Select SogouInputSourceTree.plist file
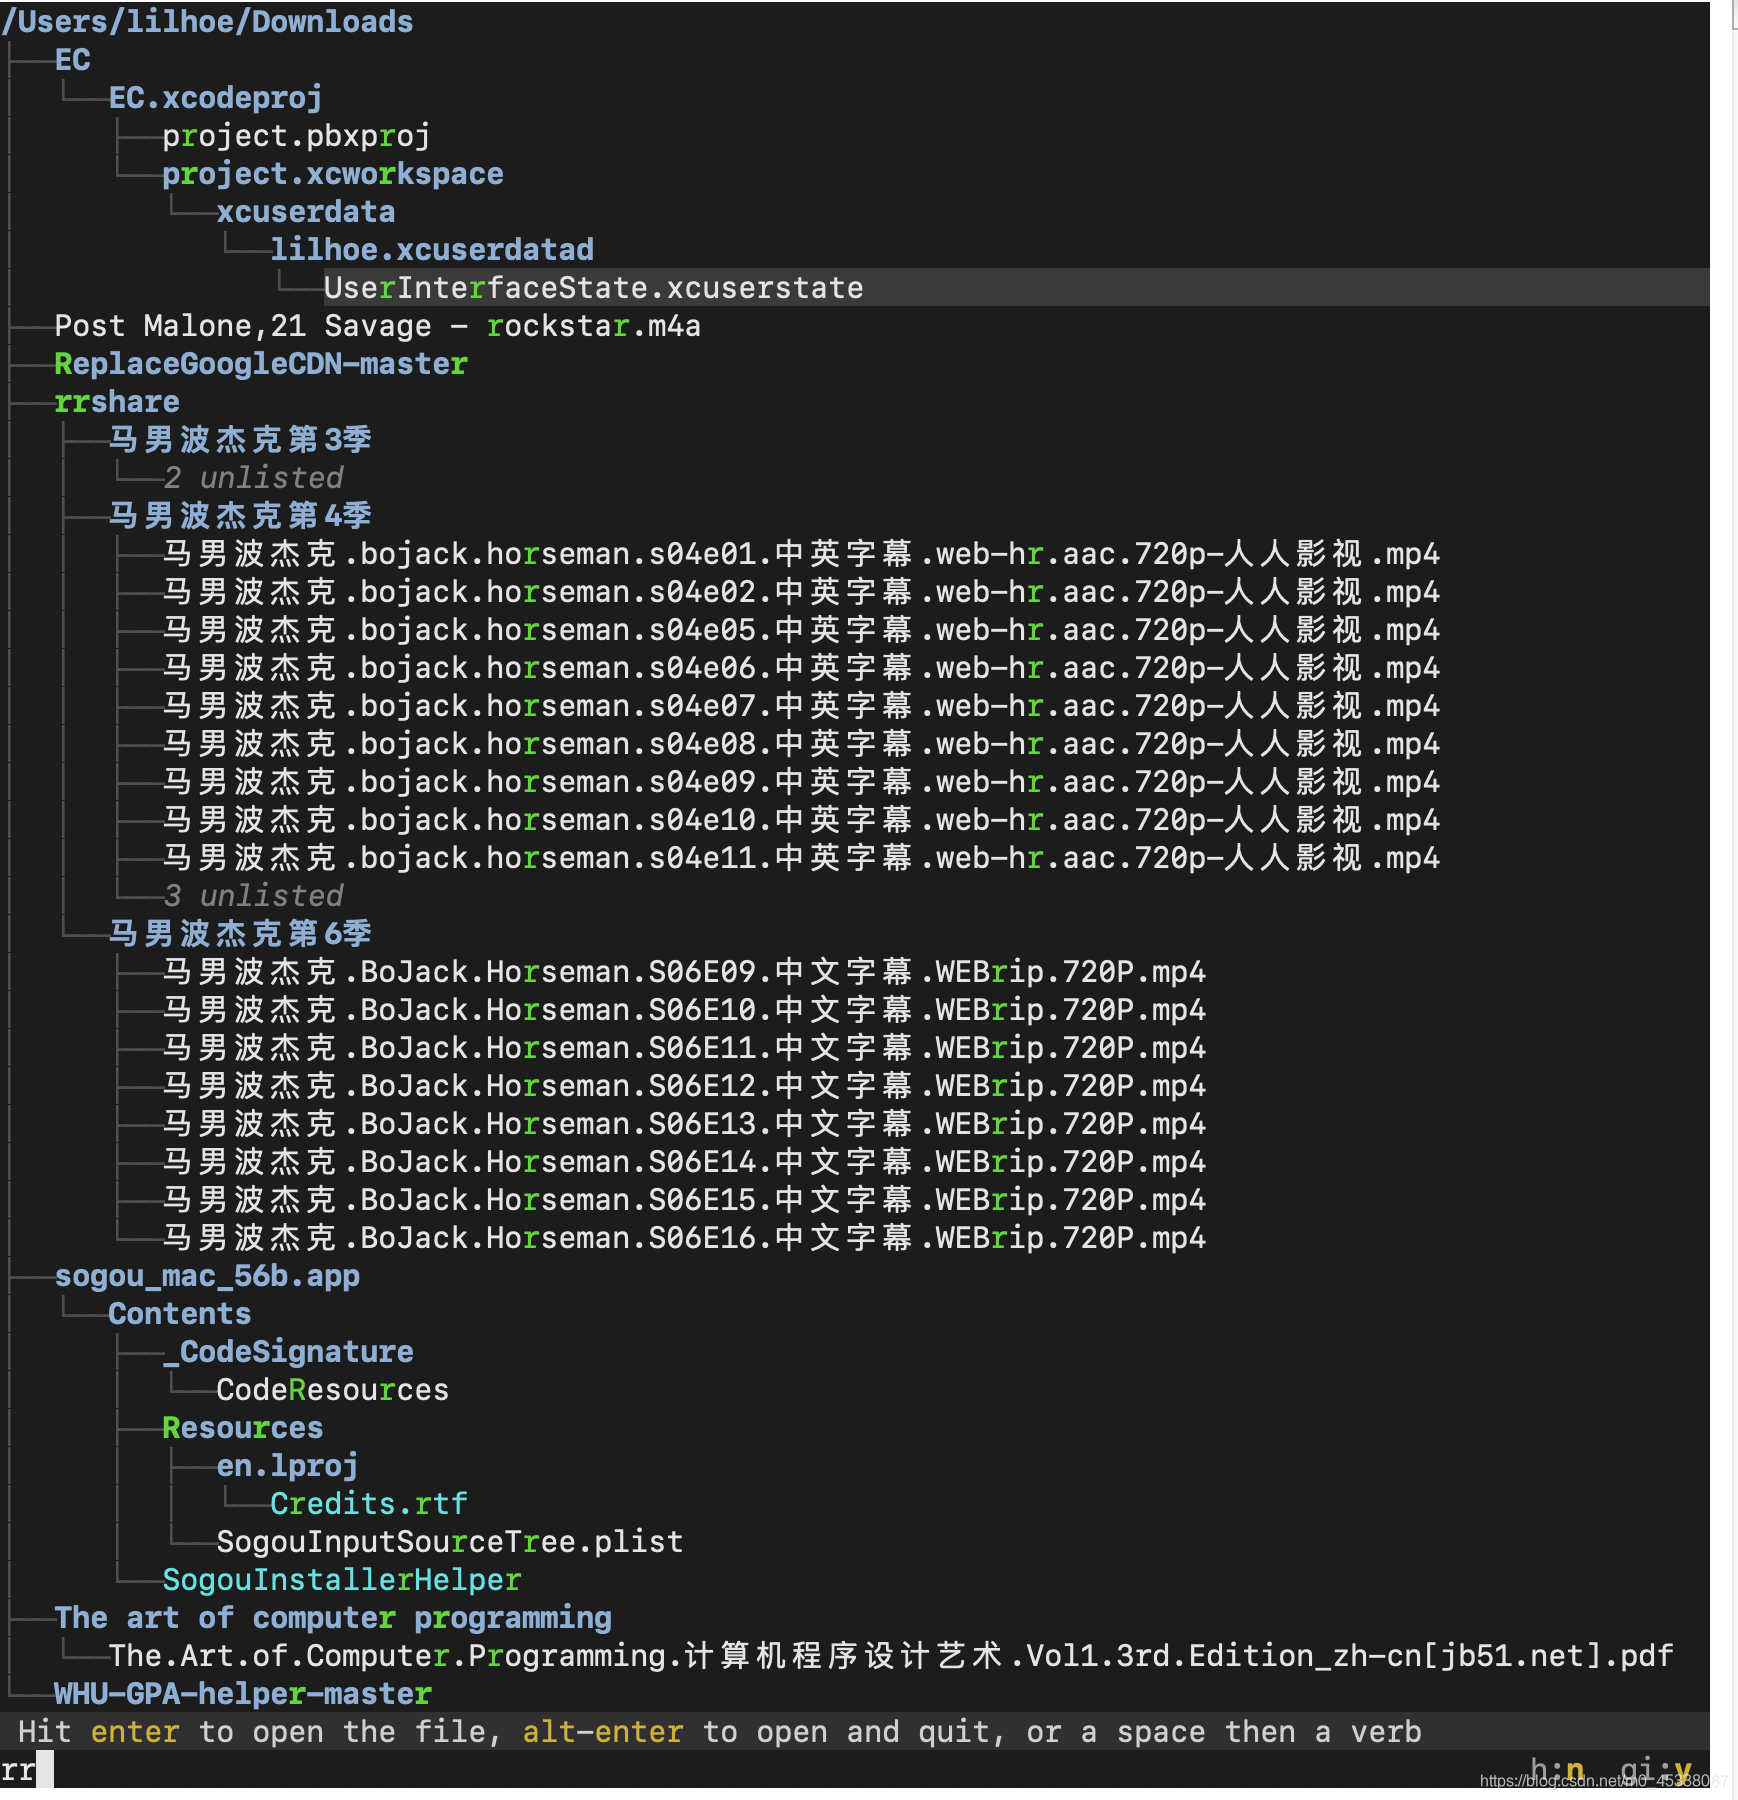 pyautogui.click(x=449, y=1542)
